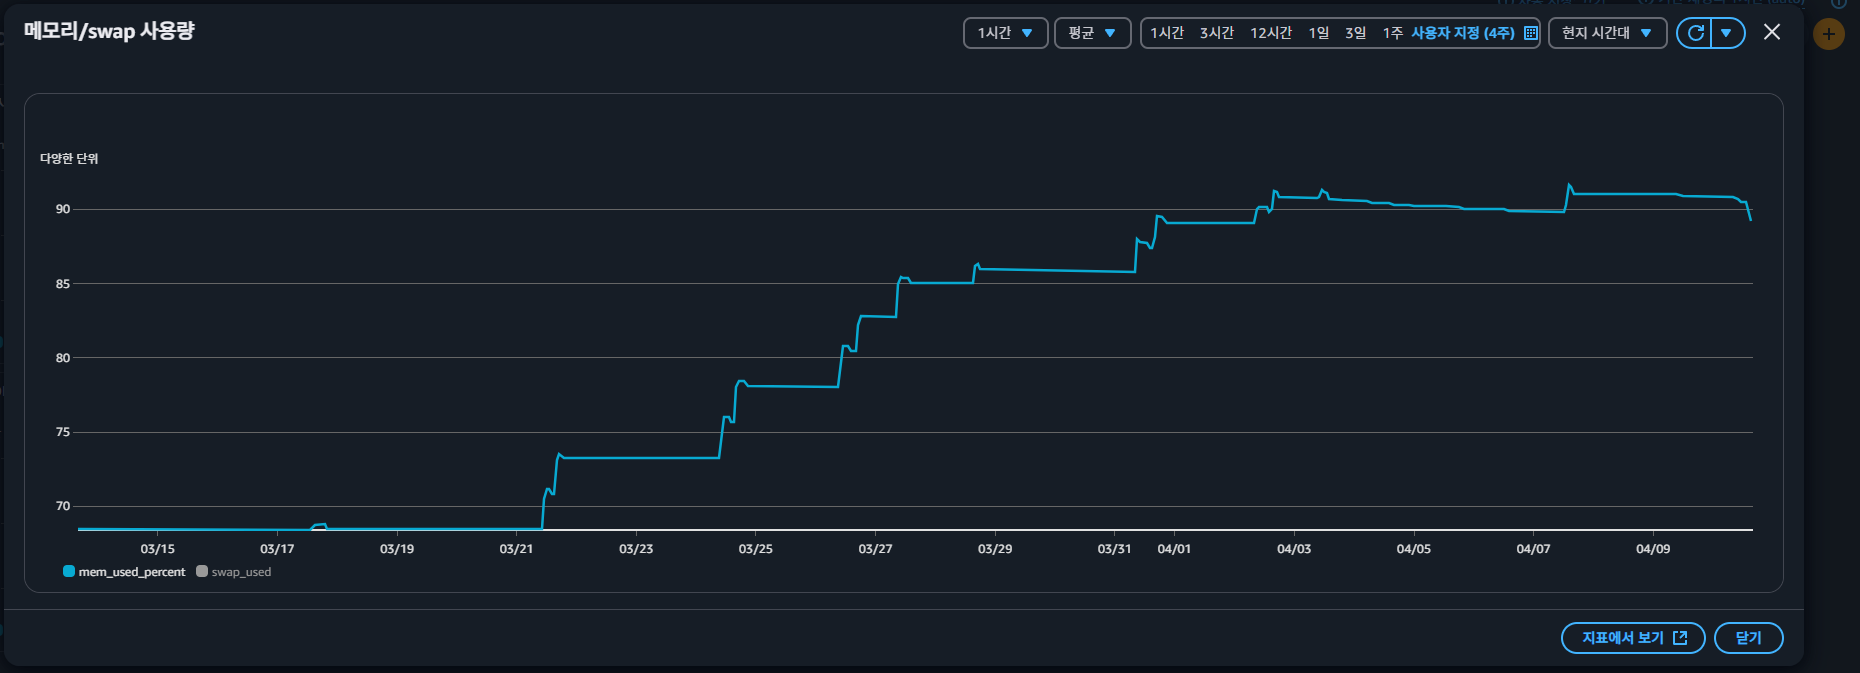
Task: Switch time range to 3일
Action: [1355, 33]
